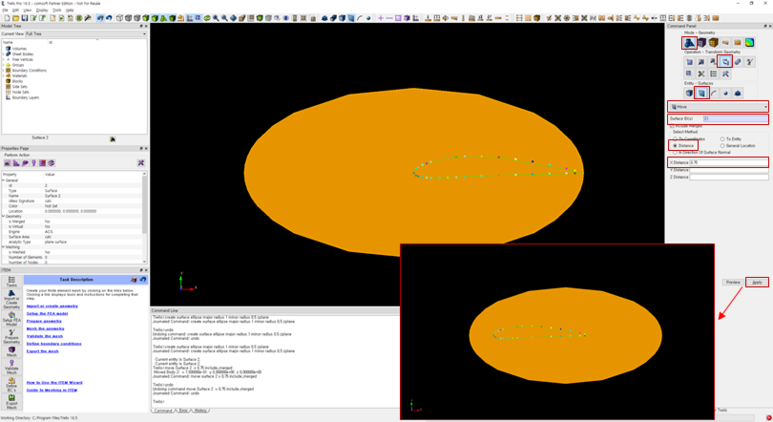Click the Z Distance input field
This screenshot has width=773, height=422.
tap(728, 177)
